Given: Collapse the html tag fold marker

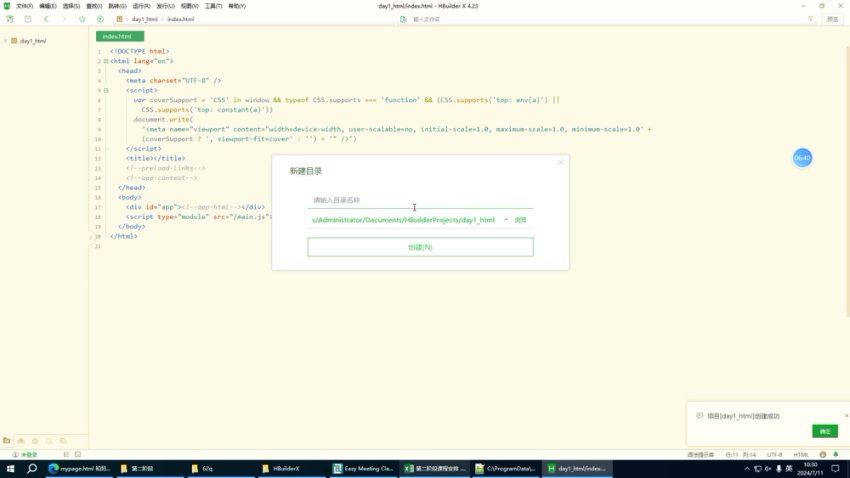Looking at the screenshot, I should 105,61.
